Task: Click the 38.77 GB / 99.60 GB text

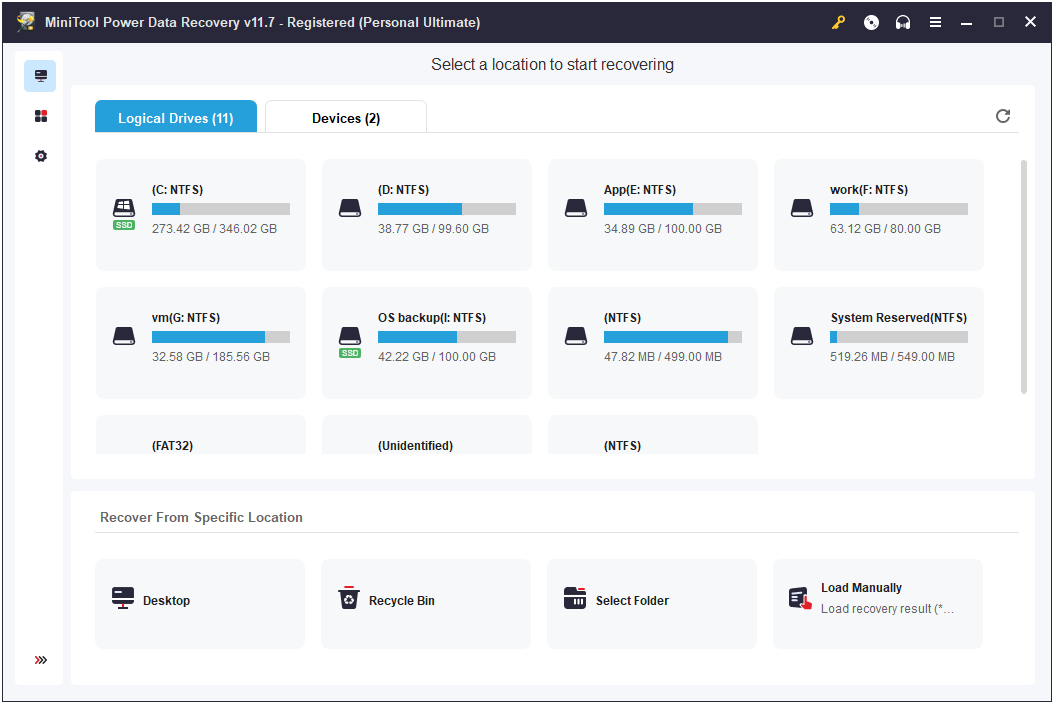Action: 433,229
